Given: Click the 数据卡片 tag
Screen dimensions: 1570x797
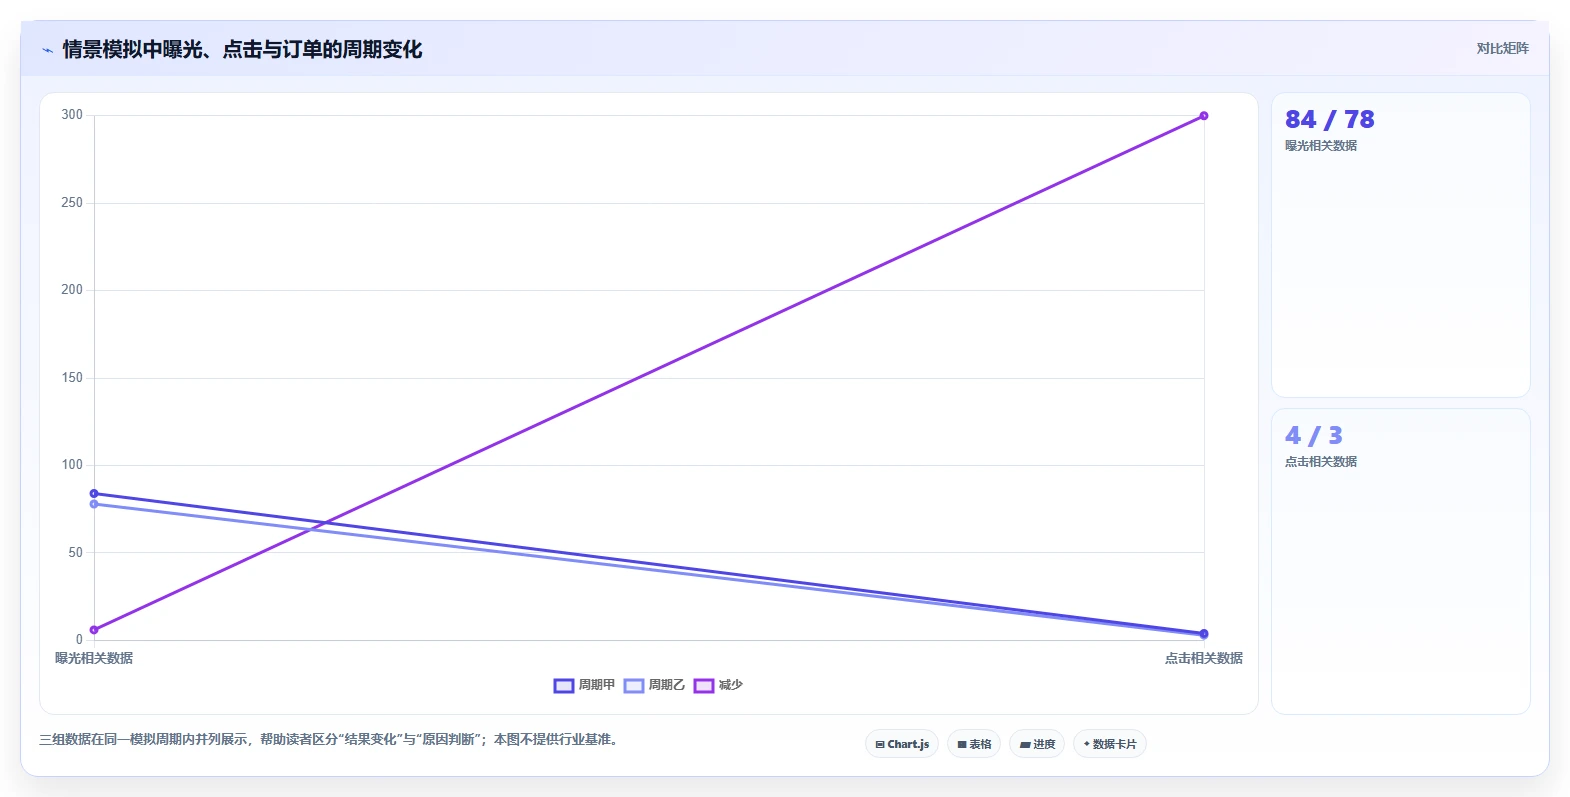Looking at the screenshot, I should [1110, 744].
